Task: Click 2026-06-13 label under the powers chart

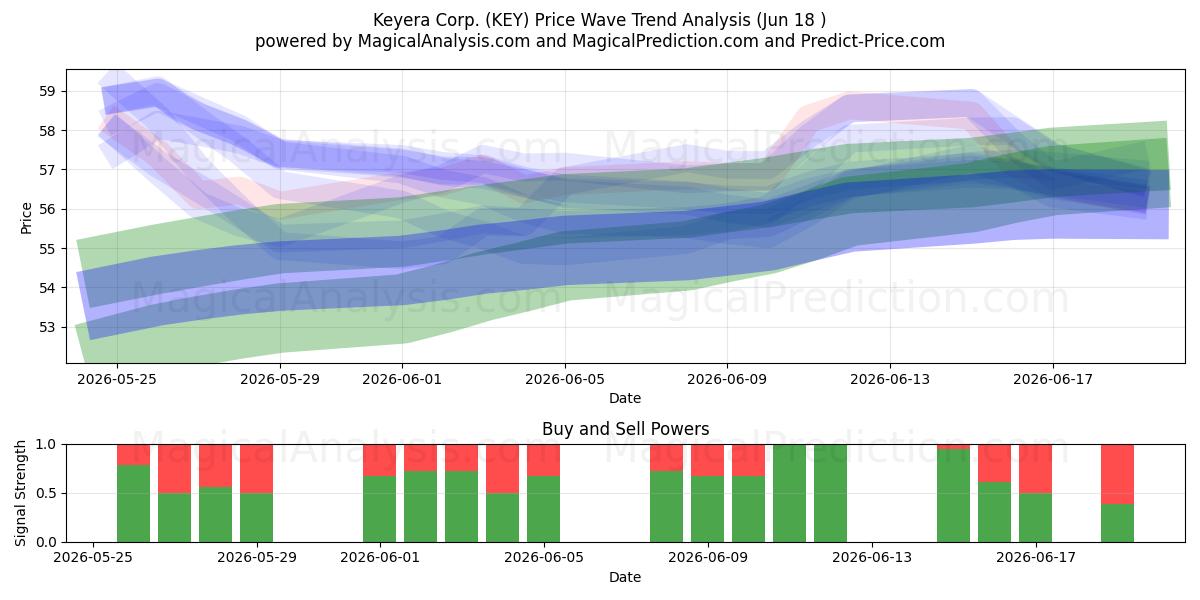Action: tap(871, 558)
